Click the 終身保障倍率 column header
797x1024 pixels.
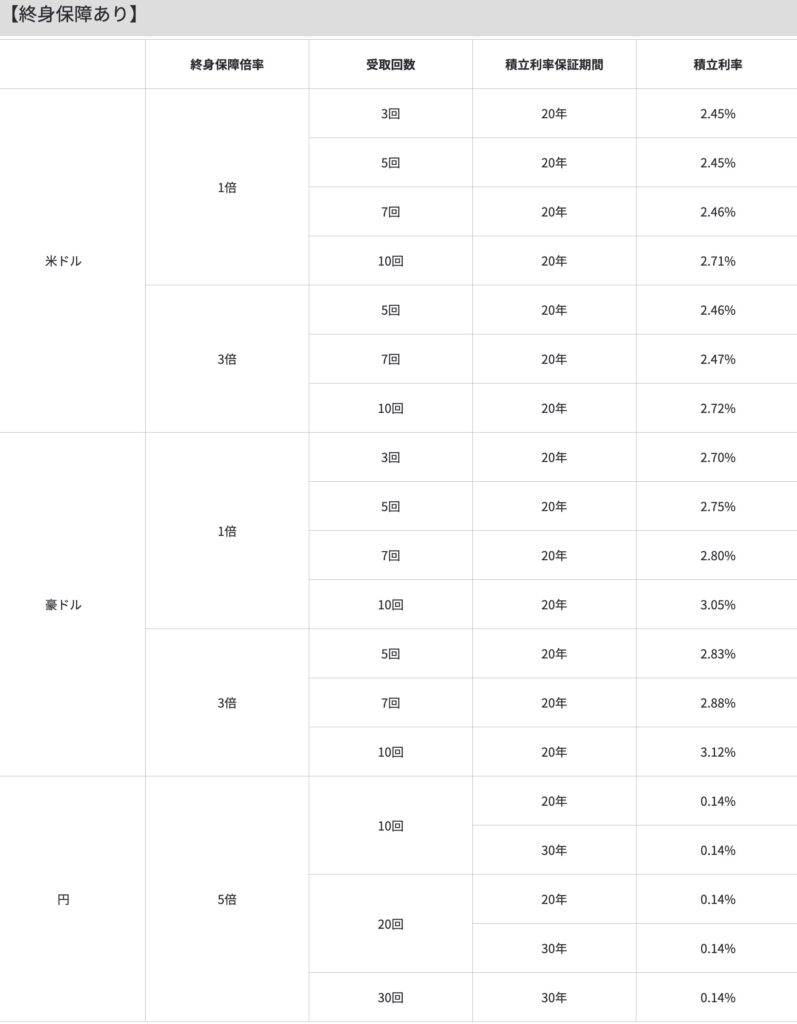coord(227,65)
